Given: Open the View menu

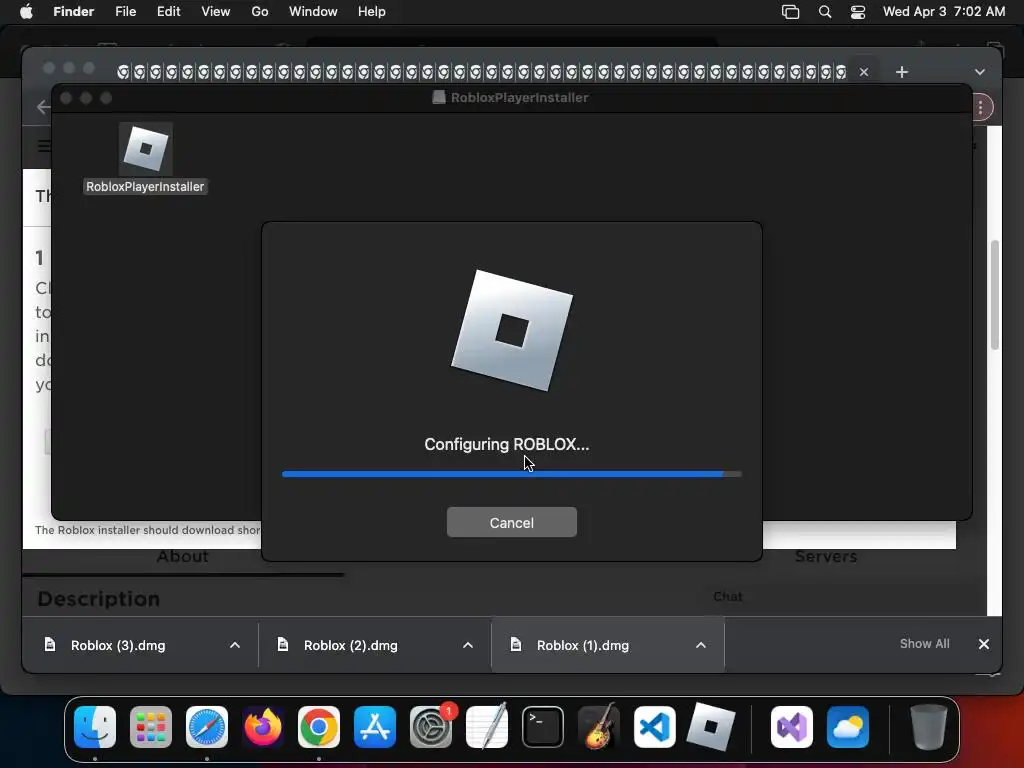Looking at the screenshot, I should (216, 12).
